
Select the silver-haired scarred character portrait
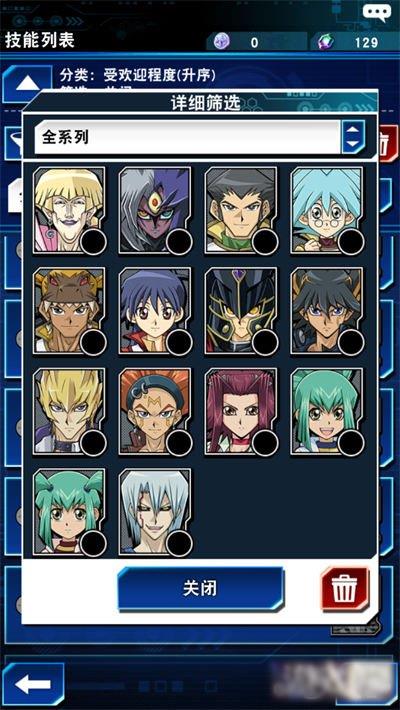(155, 512)
